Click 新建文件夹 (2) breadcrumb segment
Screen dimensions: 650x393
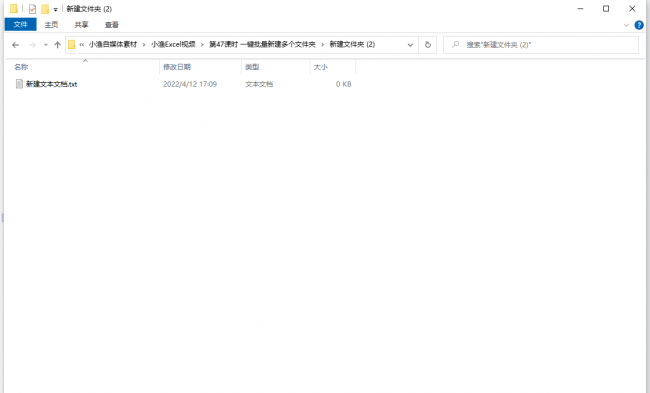coord(352,44)
